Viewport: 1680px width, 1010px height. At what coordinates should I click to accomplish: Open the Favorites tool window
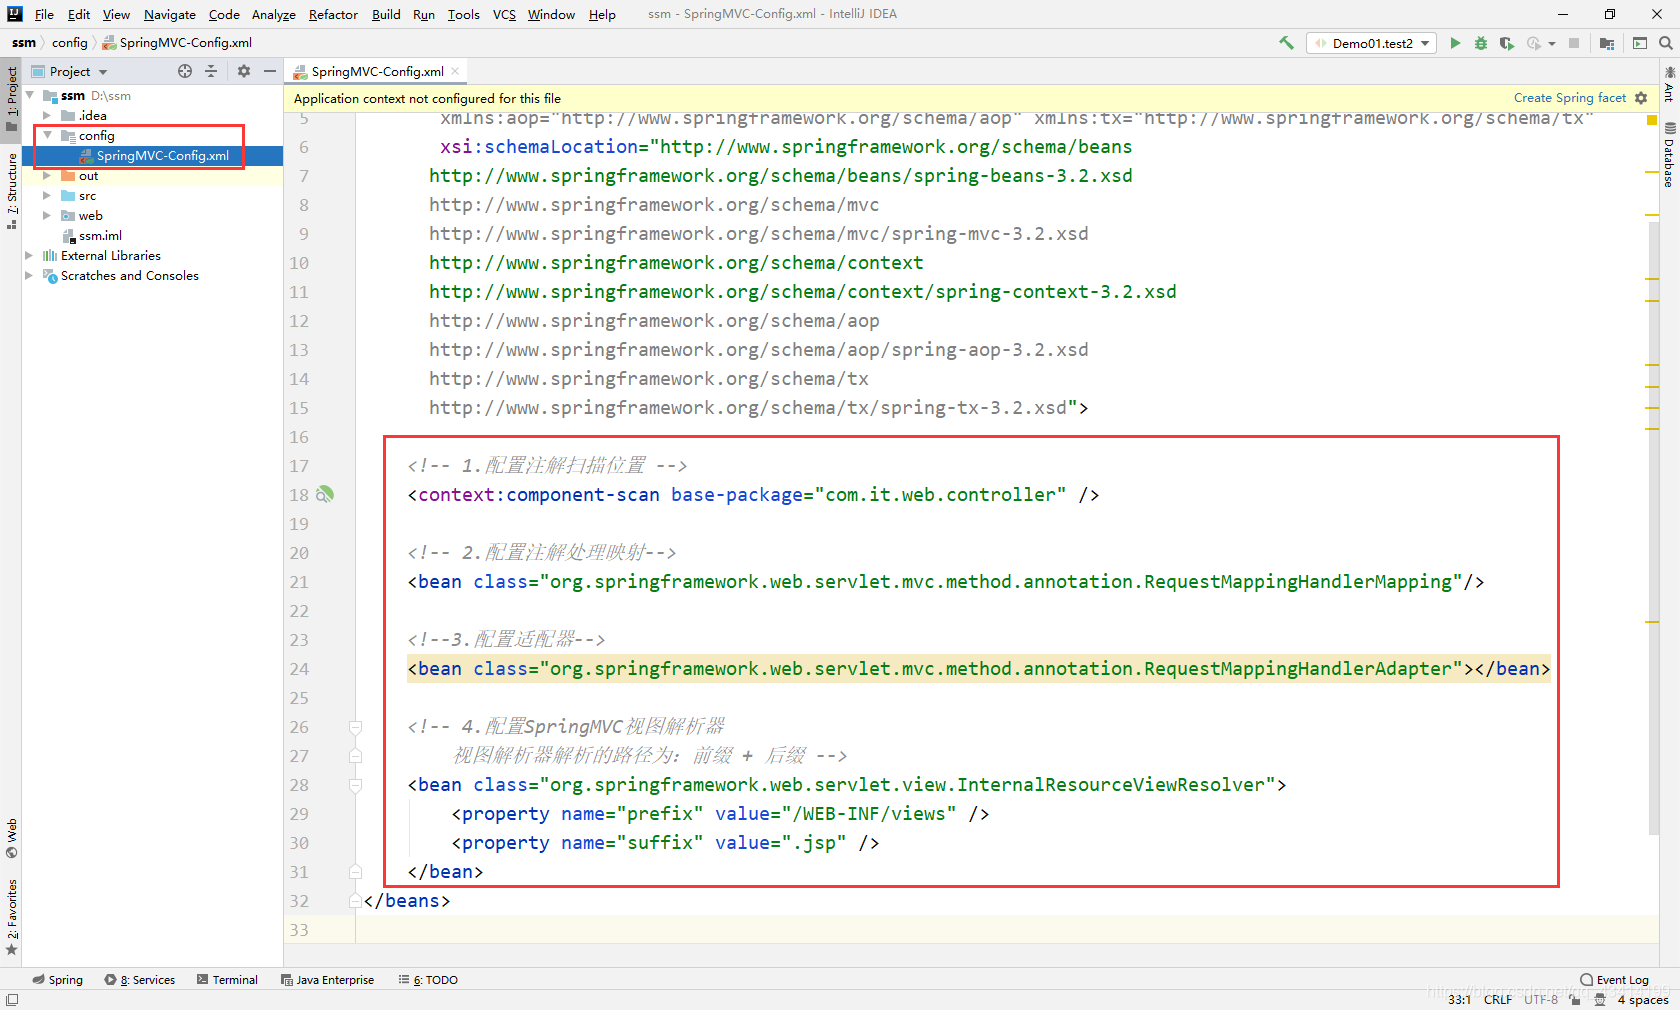coord(11,917)
